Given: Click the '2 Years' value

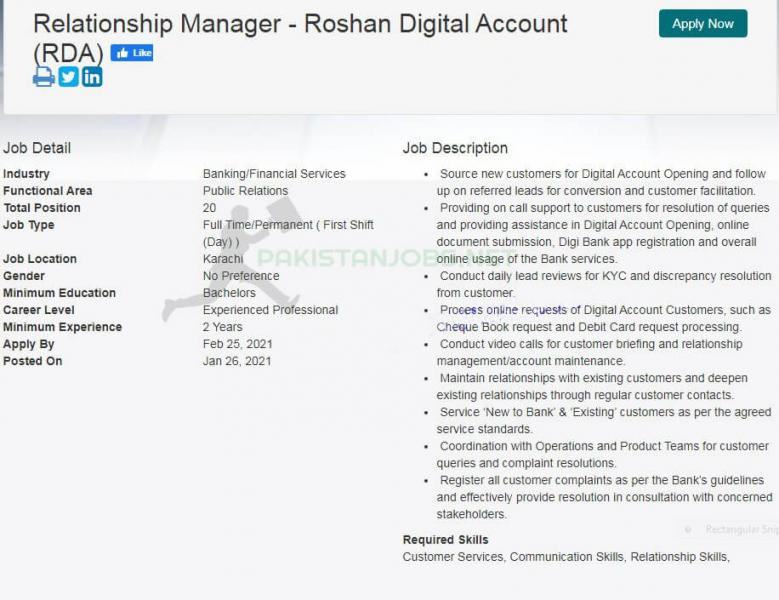Looking at the screenshot, I should 223,327.
